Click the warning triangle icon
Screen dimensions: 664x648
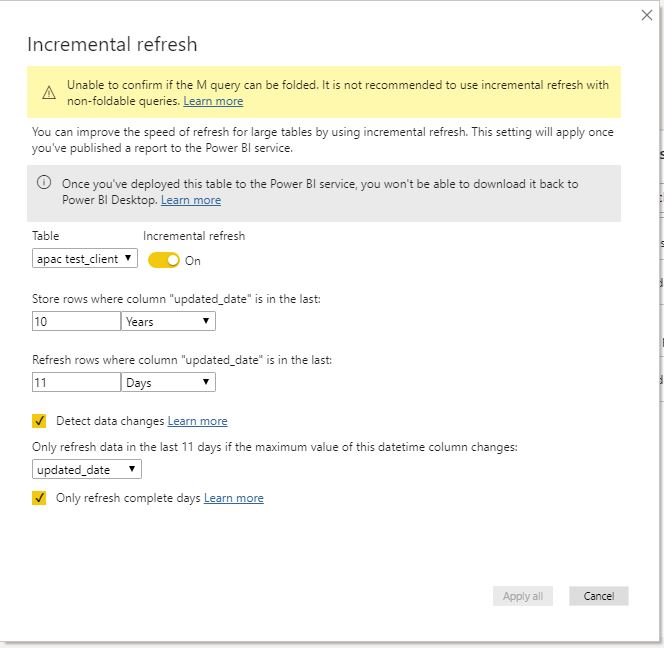(x=49, y=92)
